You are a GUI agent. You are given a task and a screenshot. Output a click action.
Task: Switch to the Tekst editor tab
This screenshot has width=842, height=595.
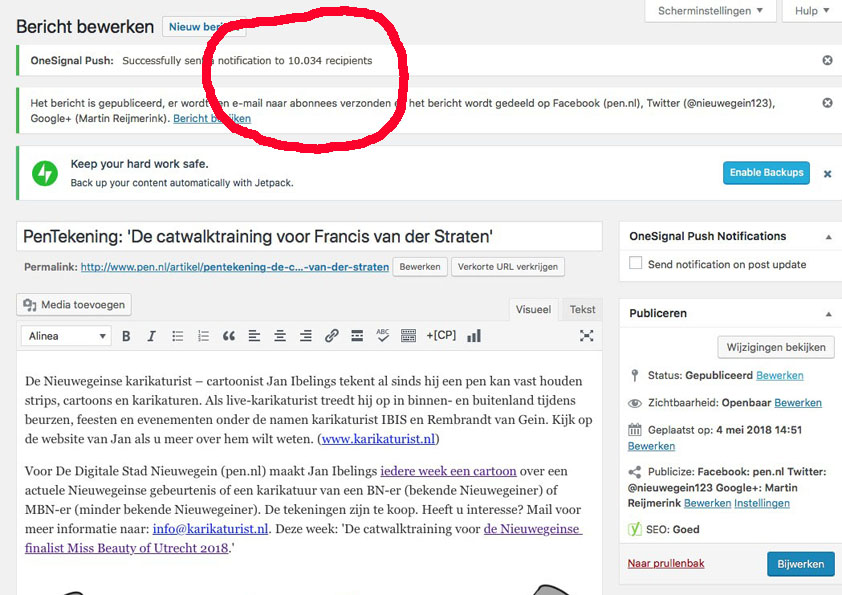click(582, 310)
